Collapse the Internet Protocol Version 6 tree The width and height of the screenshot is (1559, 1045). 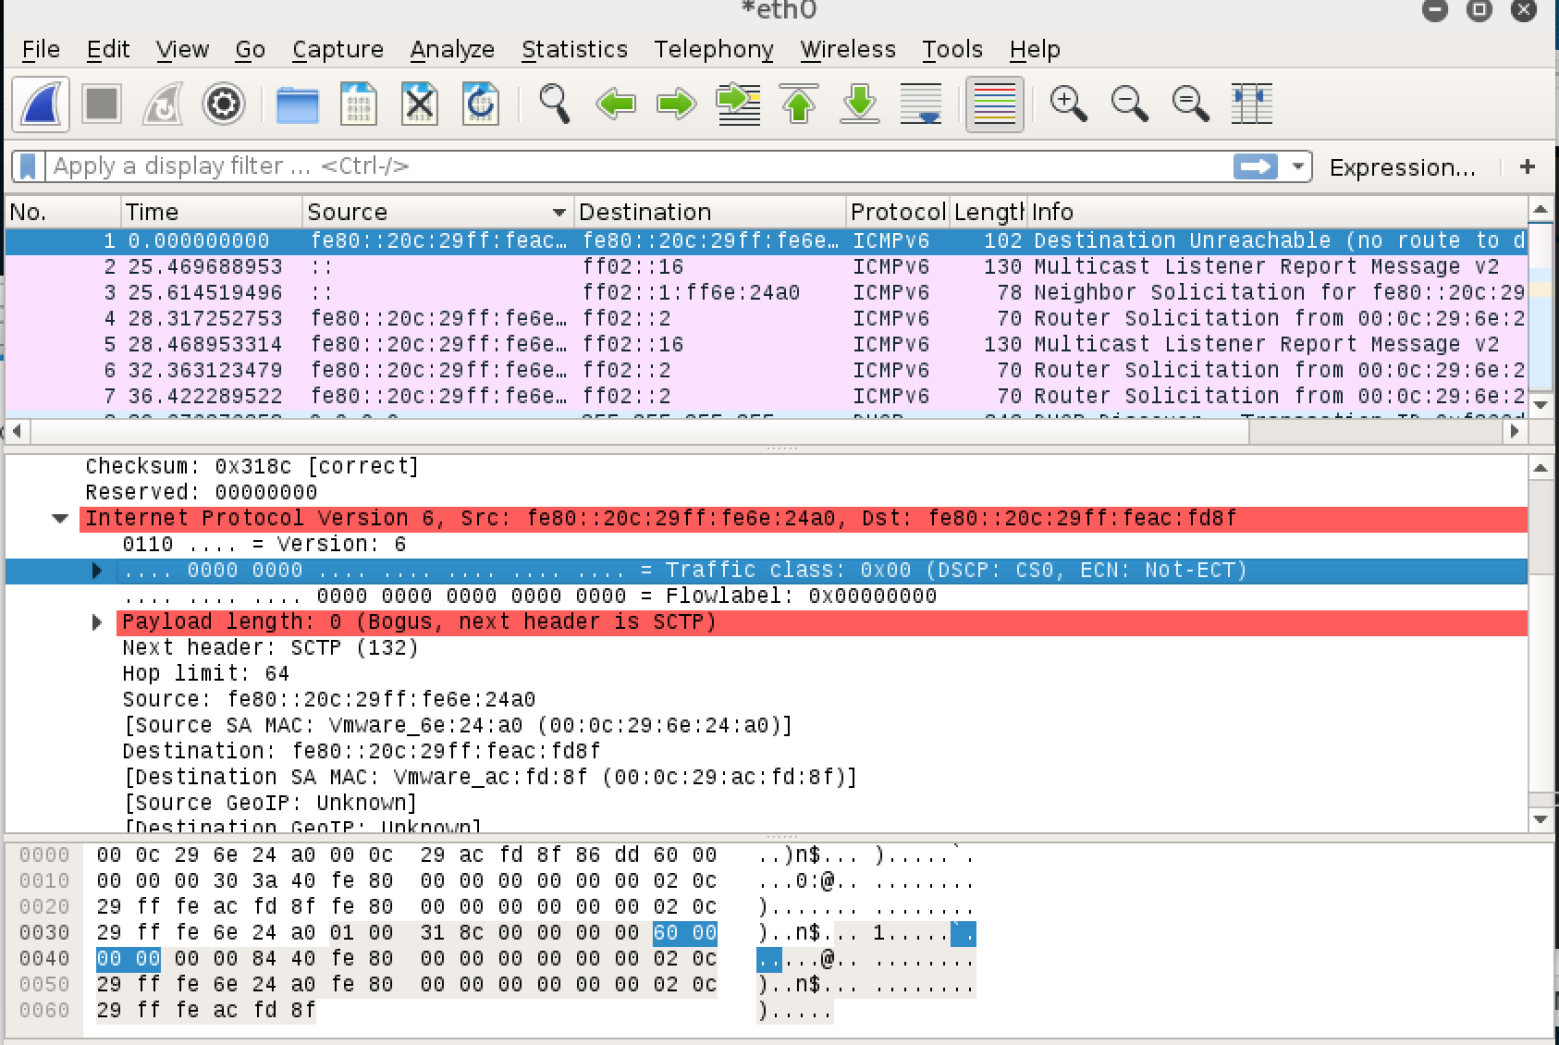click(60, 518)
